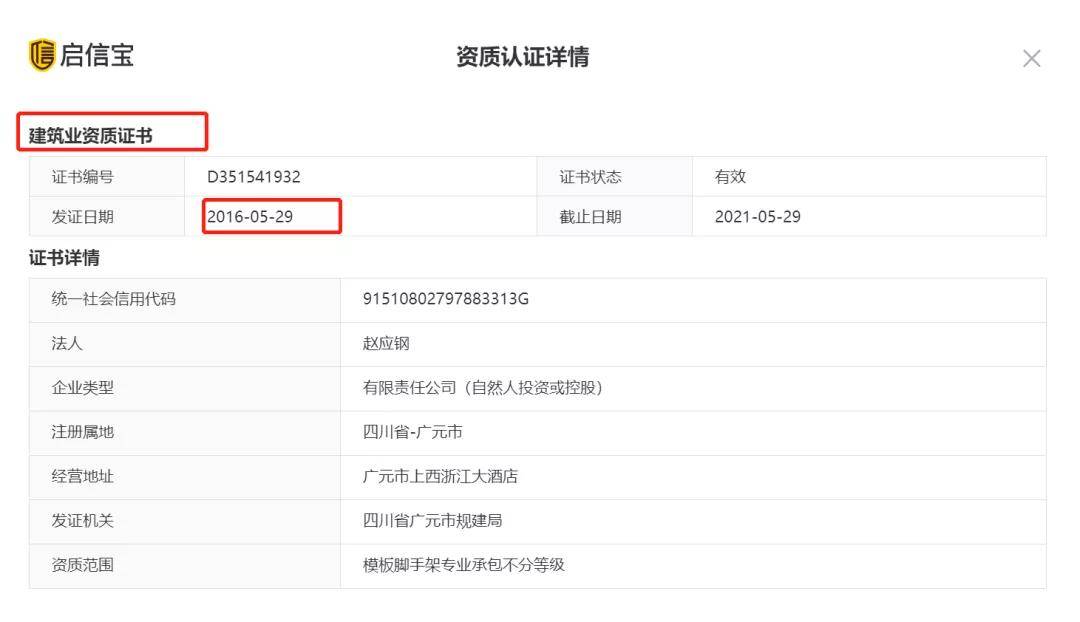This screenshot has width=1080, height=622.
Task: Open legal representative 赵应钢
Action: (386, 343)
